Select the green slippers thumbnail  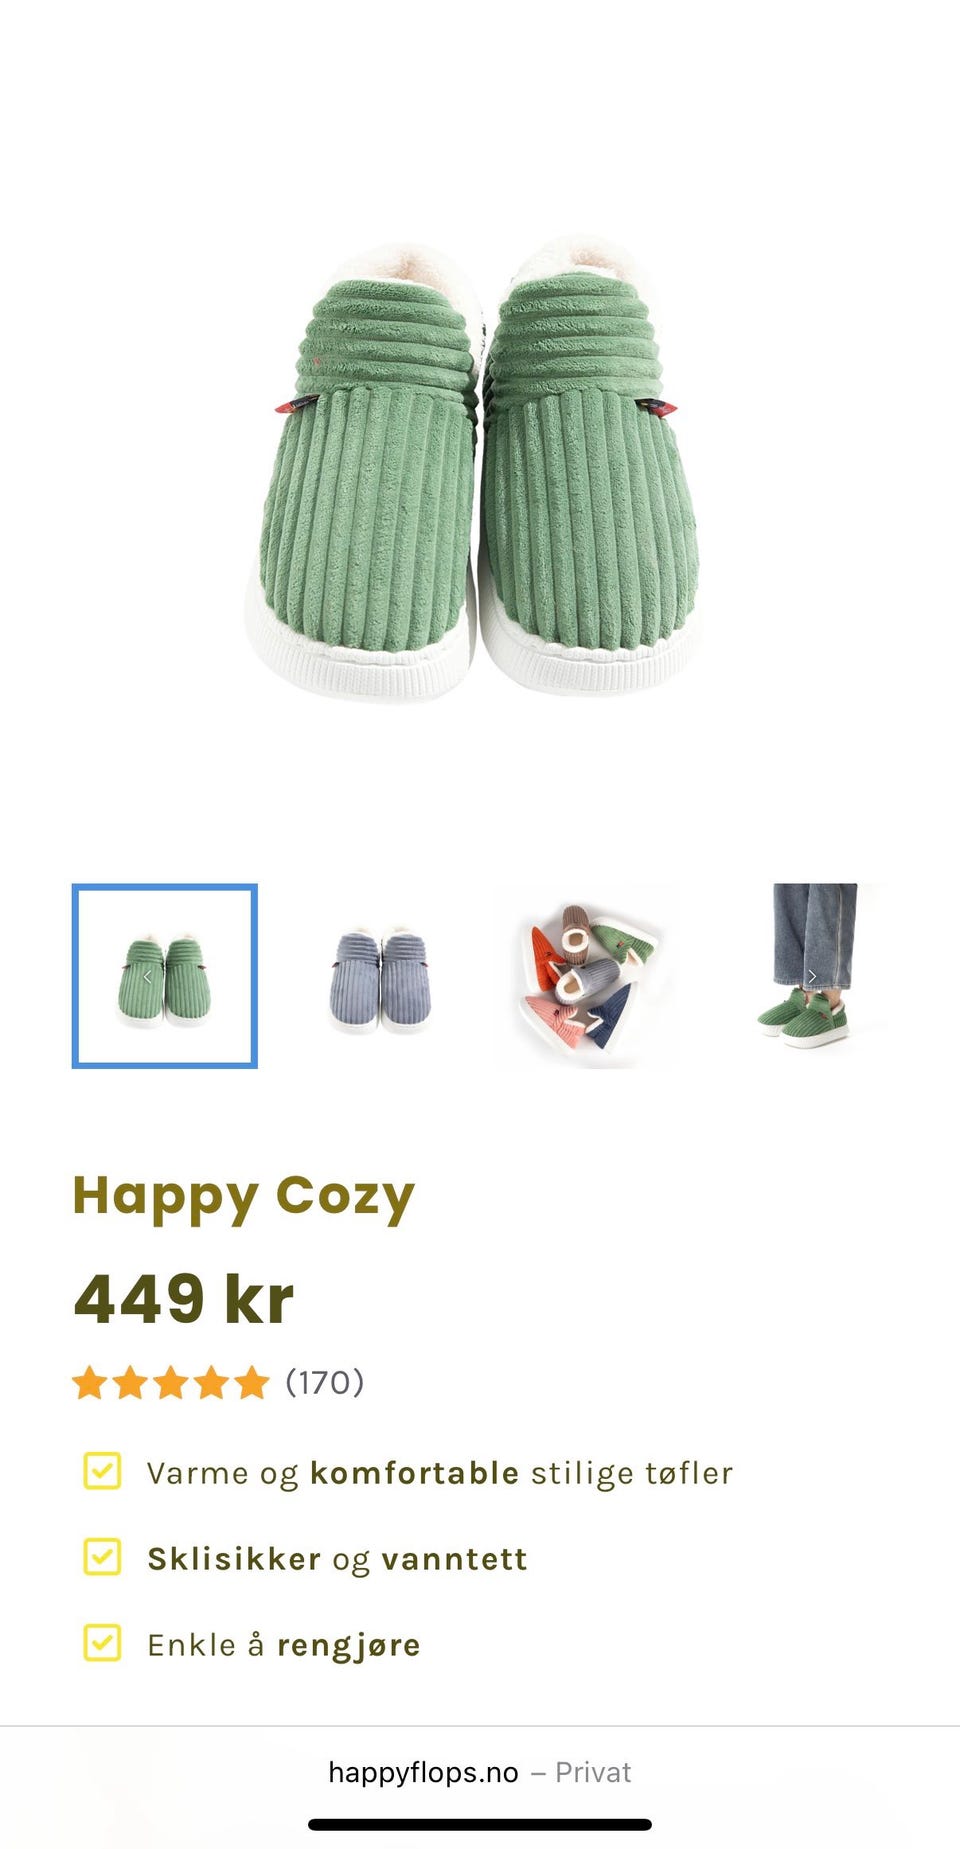(x=165, y=976)
